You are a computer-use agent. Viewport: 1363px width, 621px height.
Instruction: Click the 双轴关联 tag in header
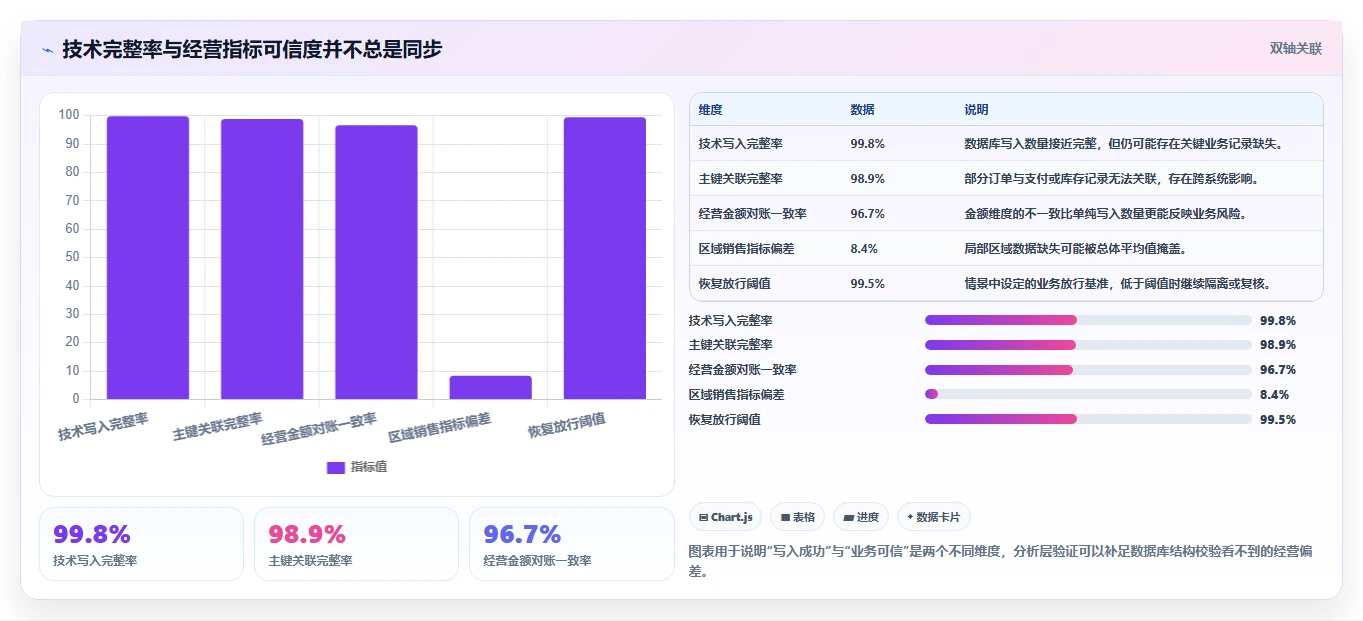[x=1296, y=49]
